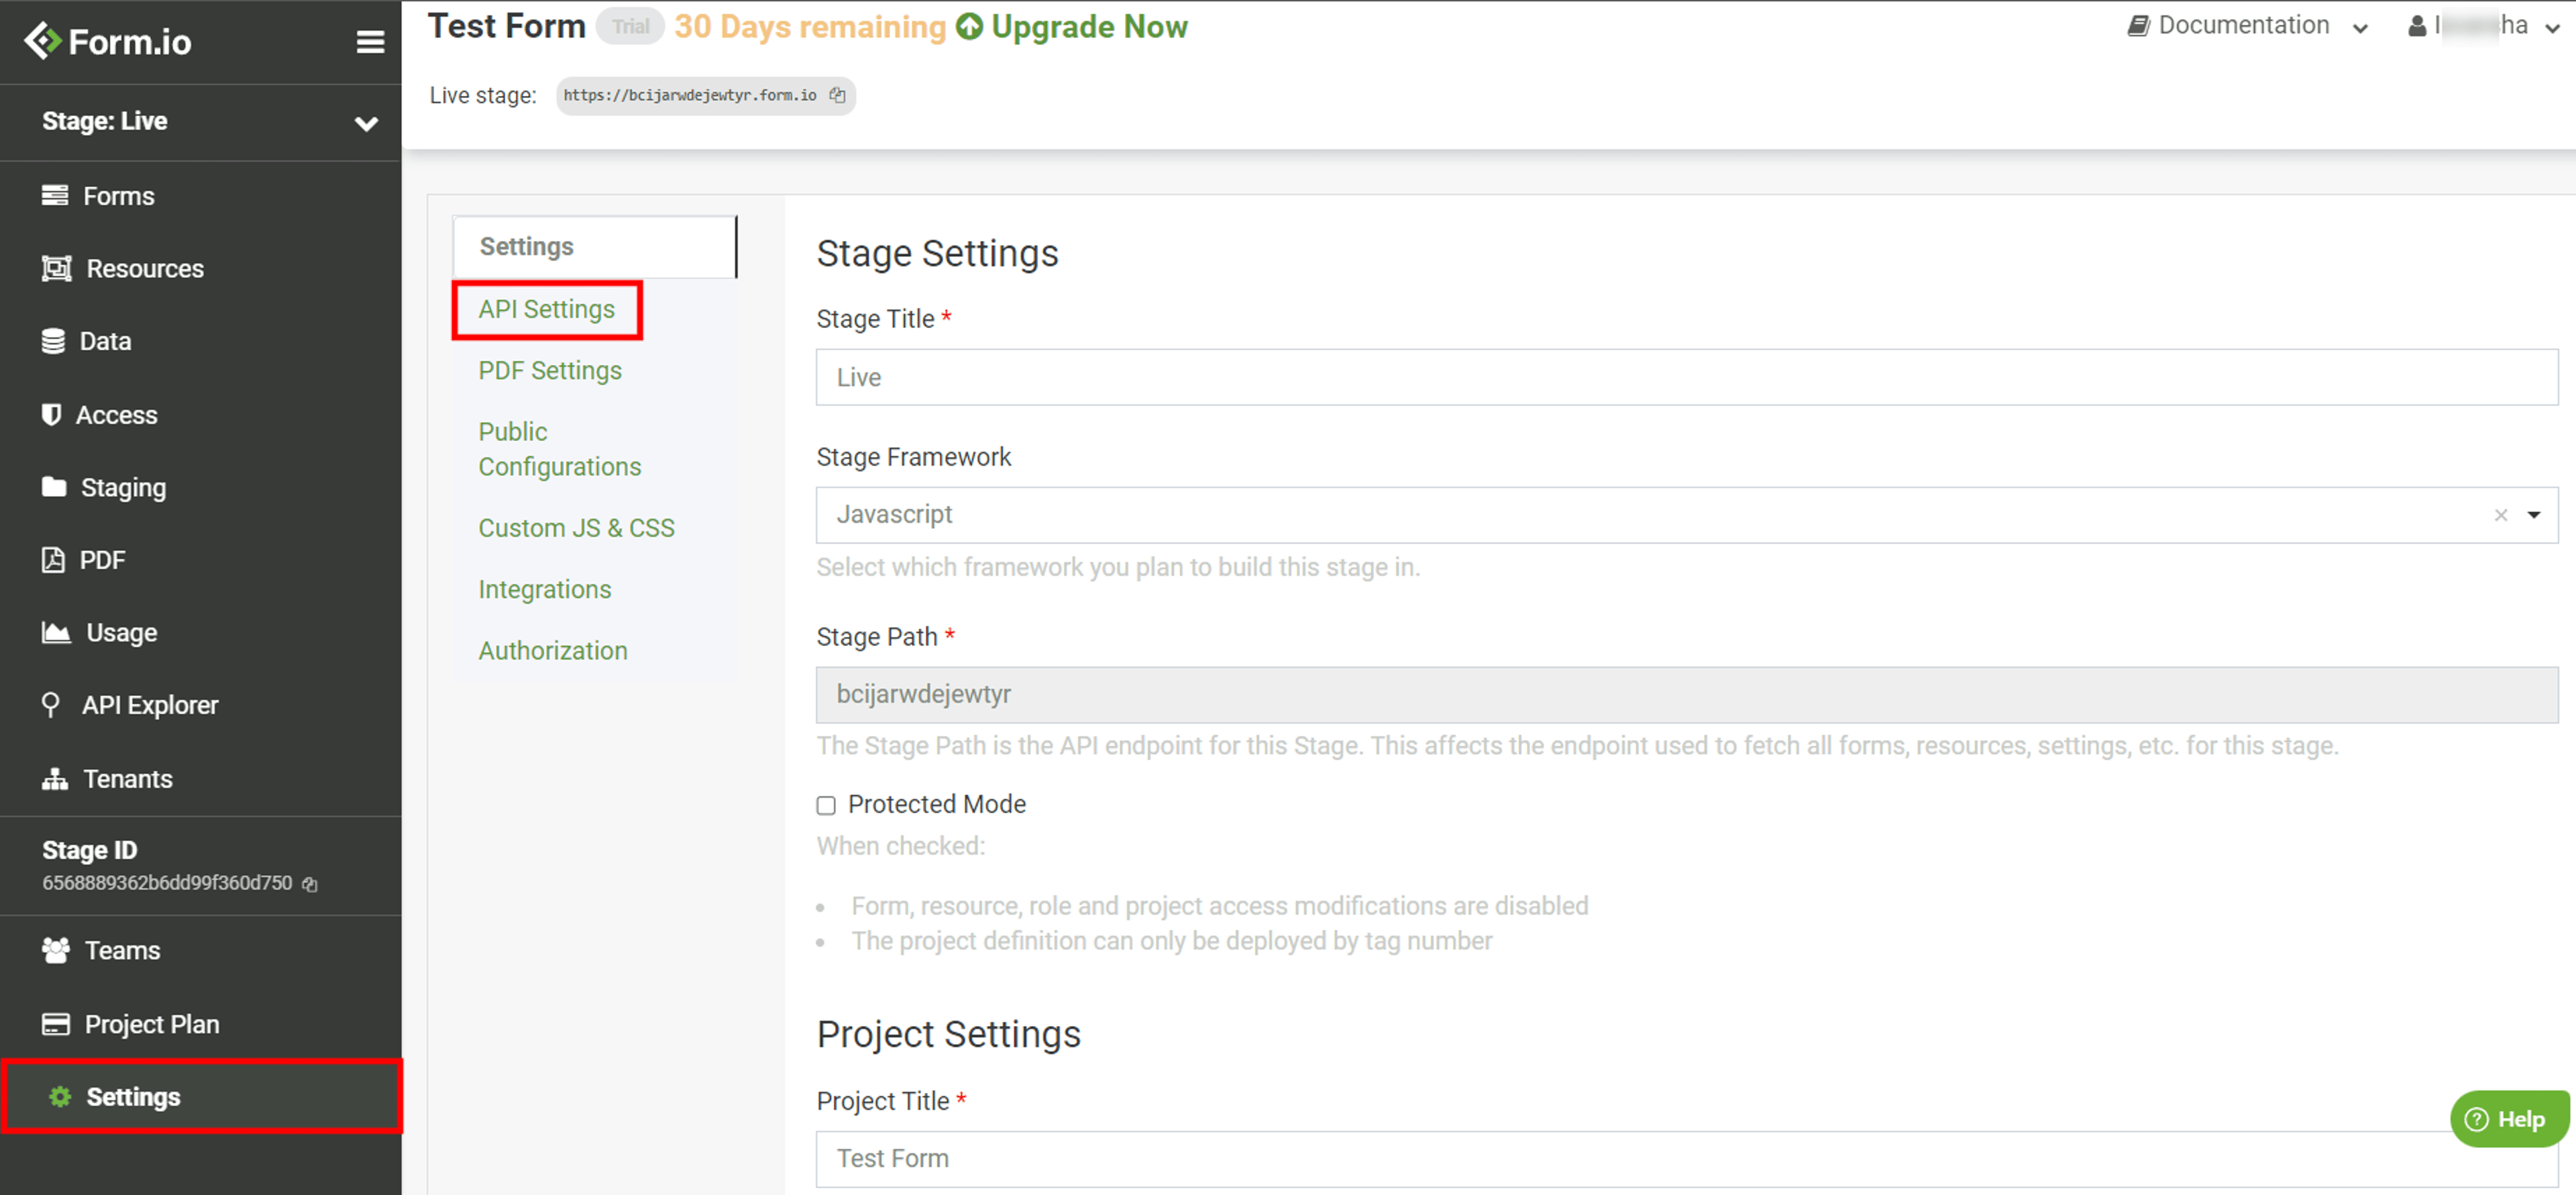Open Integrations settings
The height and width of the screenshot is (1195, 2576).
click(544, 589)
